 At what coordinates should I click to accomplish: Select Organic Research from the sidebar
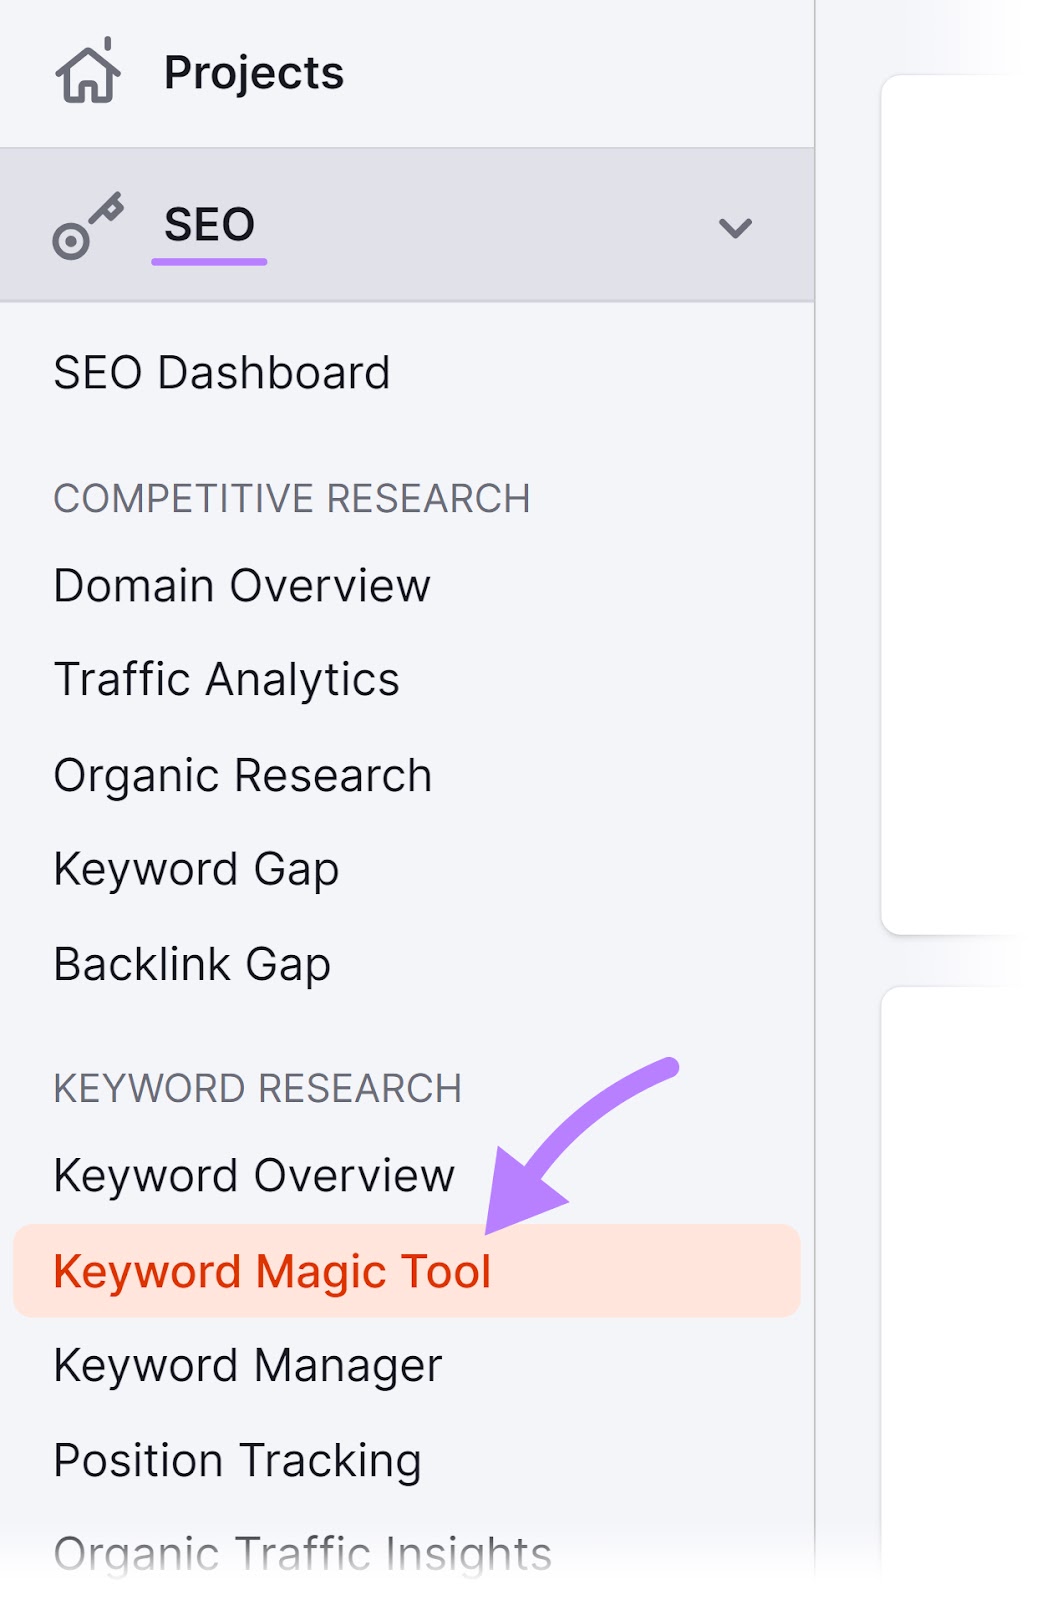pos(242,774)
